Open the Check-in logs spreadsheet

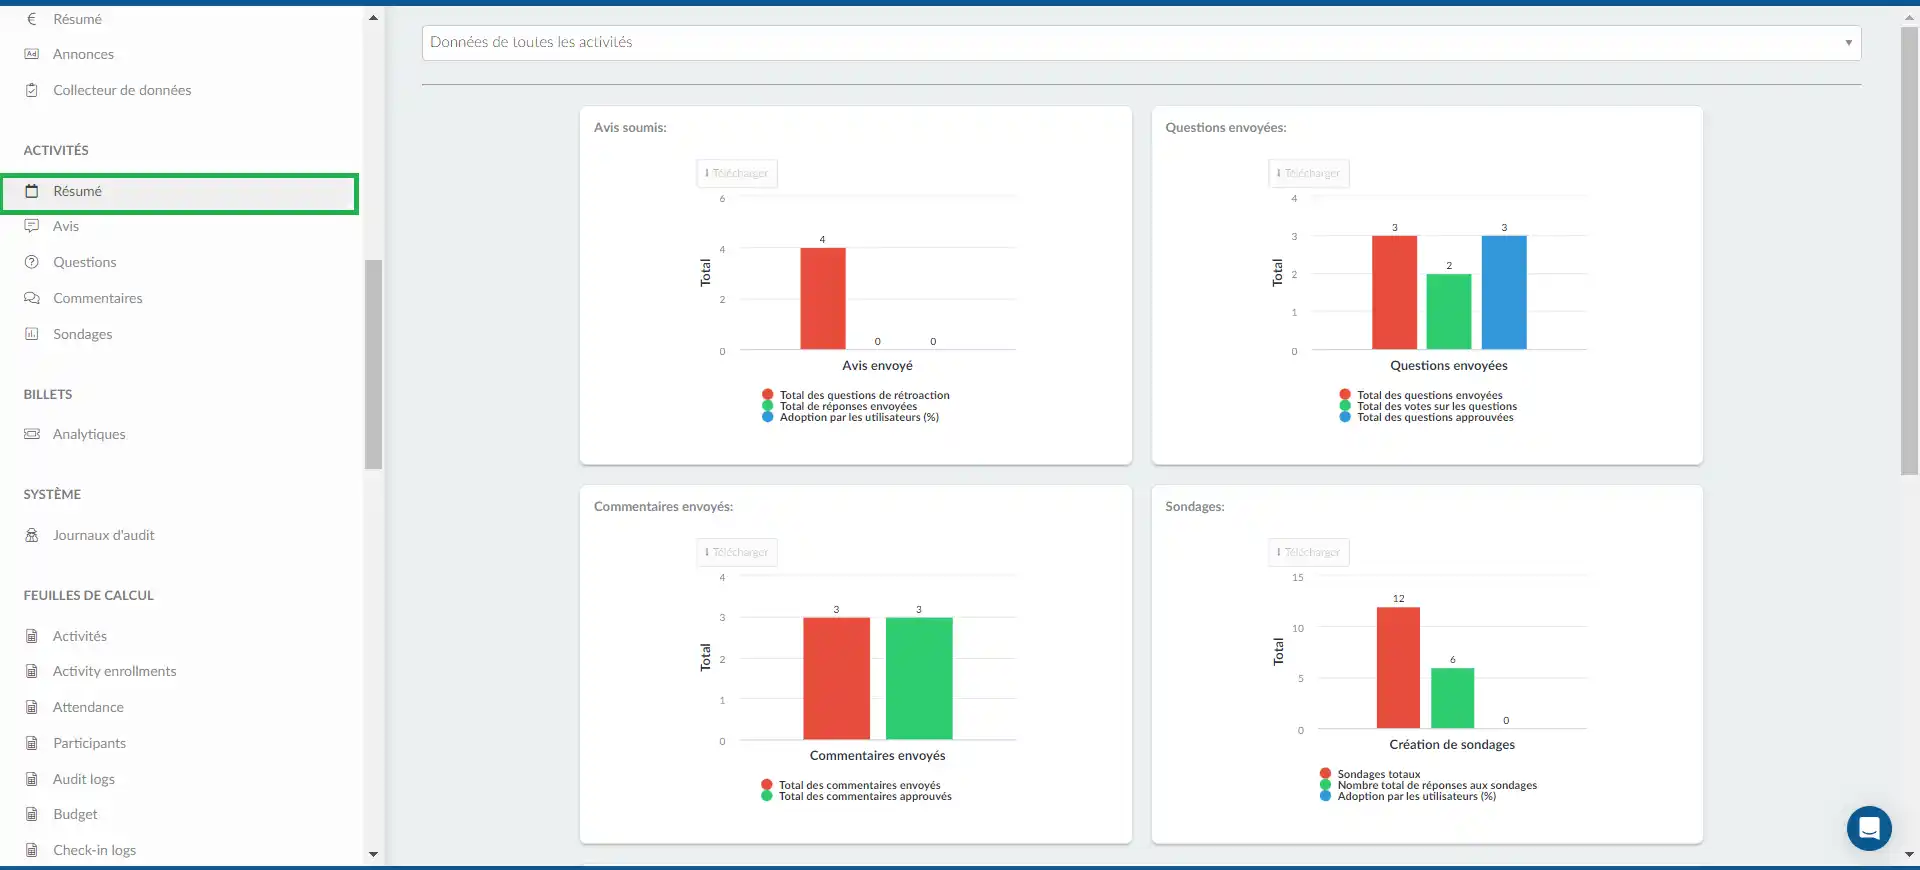[x=95, y=850]
